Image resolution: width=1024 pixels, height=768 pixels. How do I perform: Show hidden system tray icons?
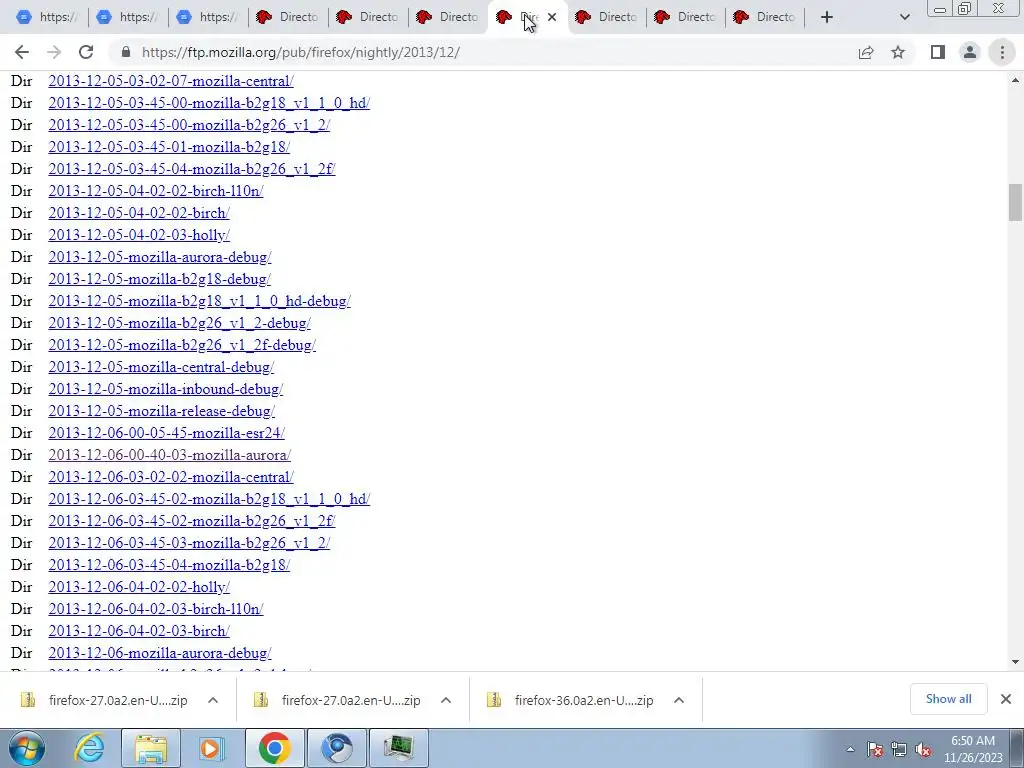(x=850, y=750)
